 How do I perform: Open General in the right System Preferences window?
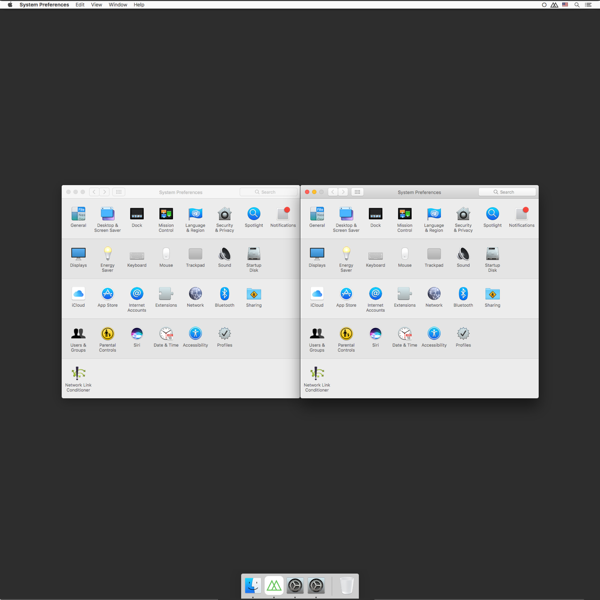(317, 217)
